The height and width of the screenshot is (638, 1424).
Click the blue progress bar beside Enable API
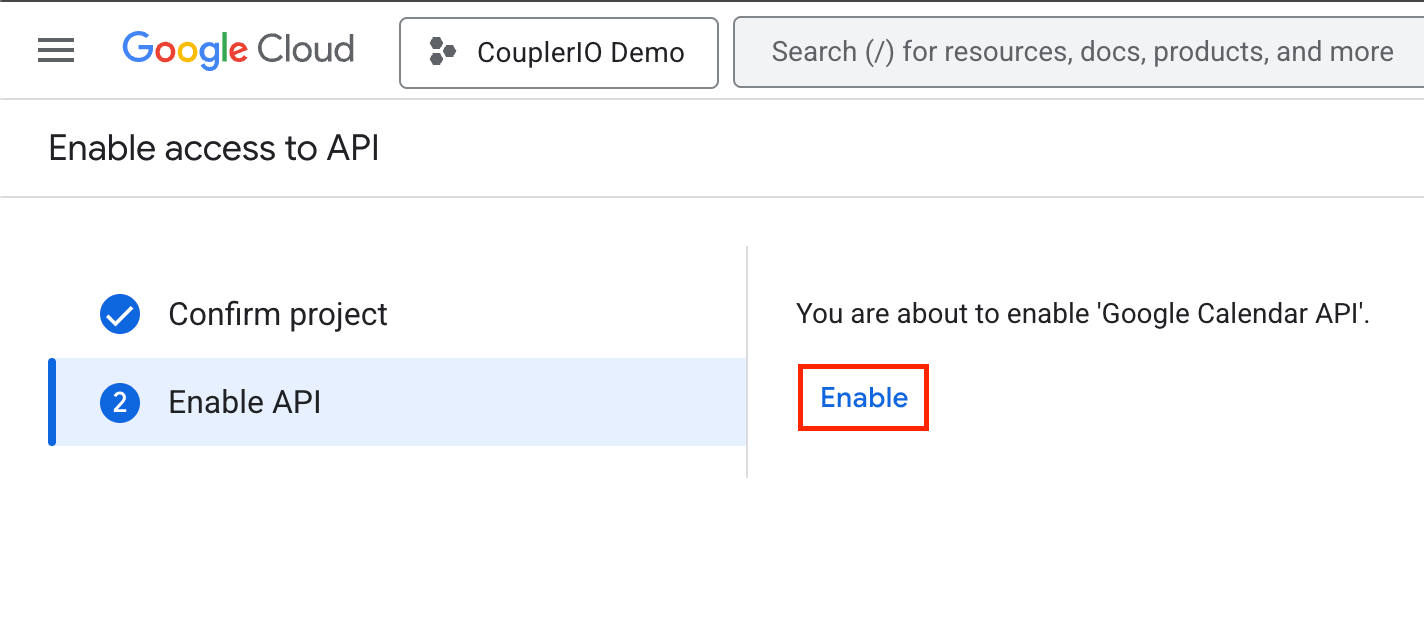(52, 402)
